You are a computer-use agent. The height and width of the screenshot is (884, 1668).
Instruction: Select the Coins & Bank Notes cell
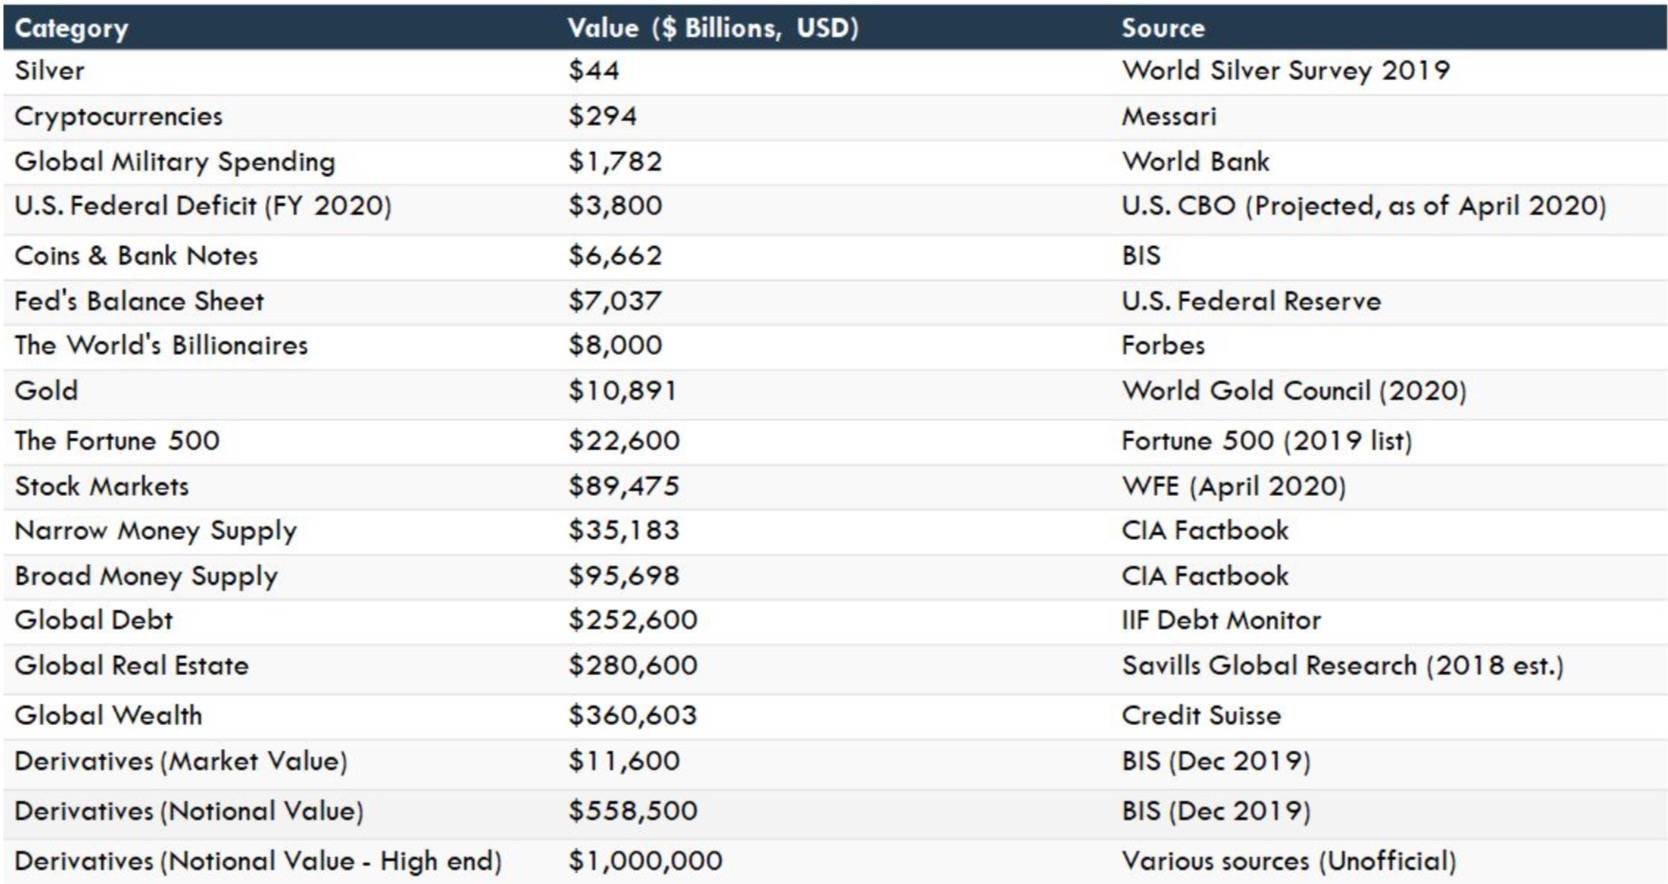coord(136,256)
